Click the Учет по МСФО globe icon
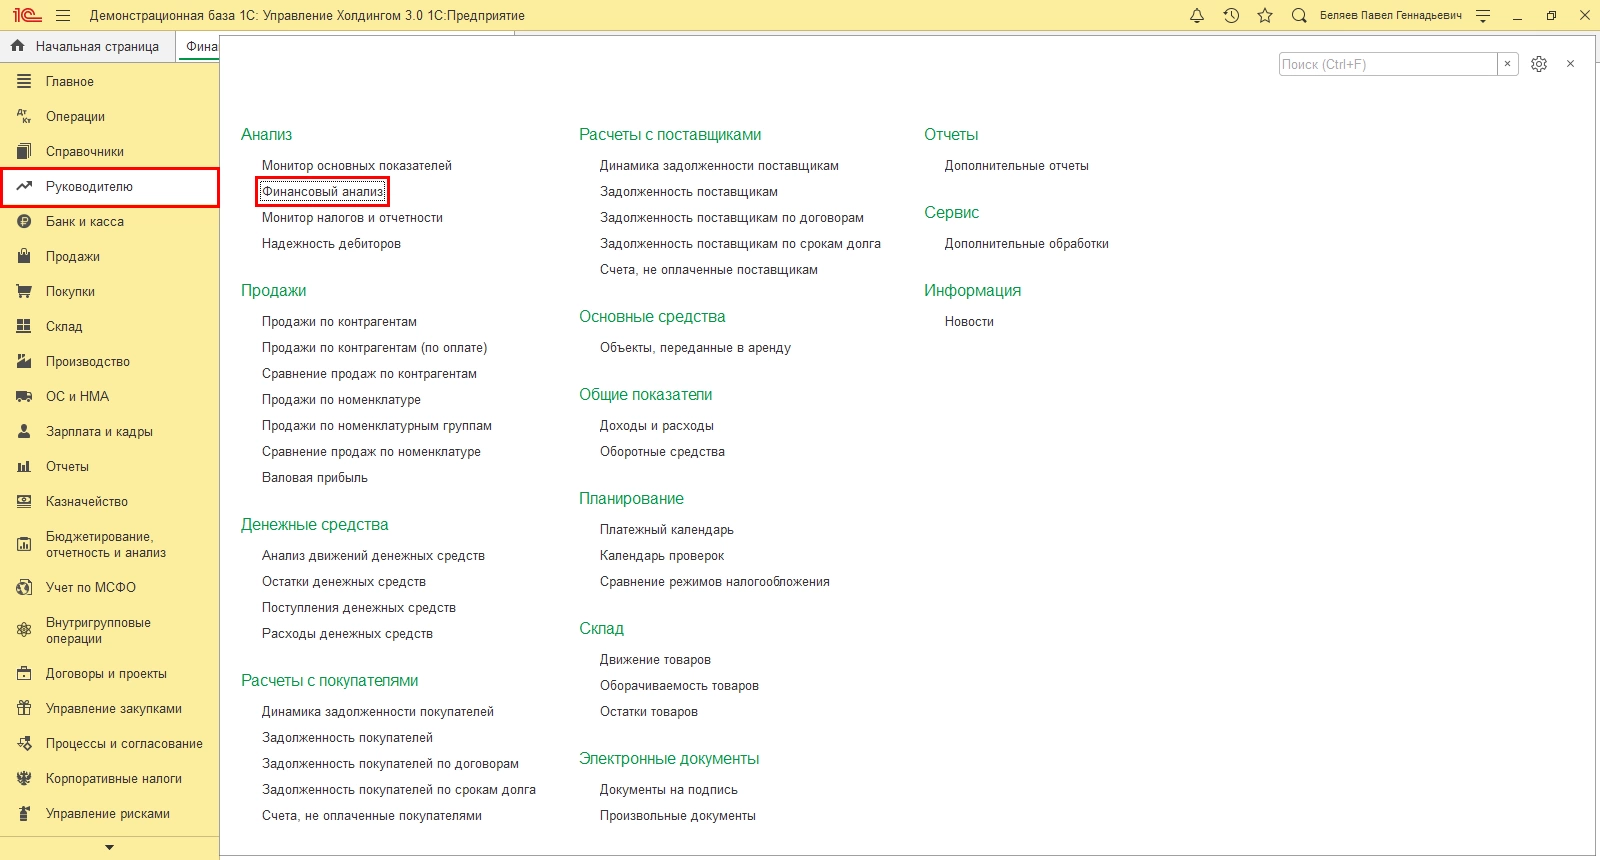The image size is (1600, 860). pos(24,587)
